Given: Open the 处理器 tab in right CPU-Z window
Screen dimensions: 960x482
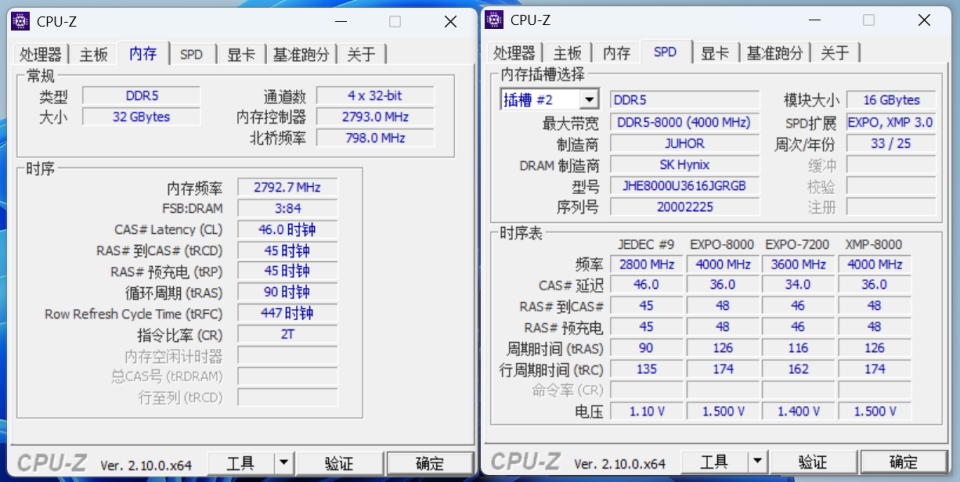Looking at the screenshot, I should [x=514, y=53].
